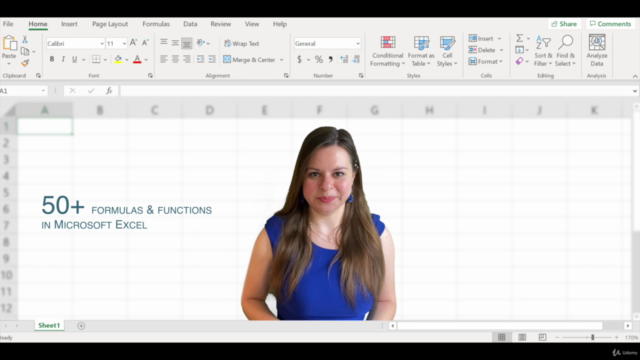Apply accounting dollar format
The image size is (640, 360).
(299, 60)
